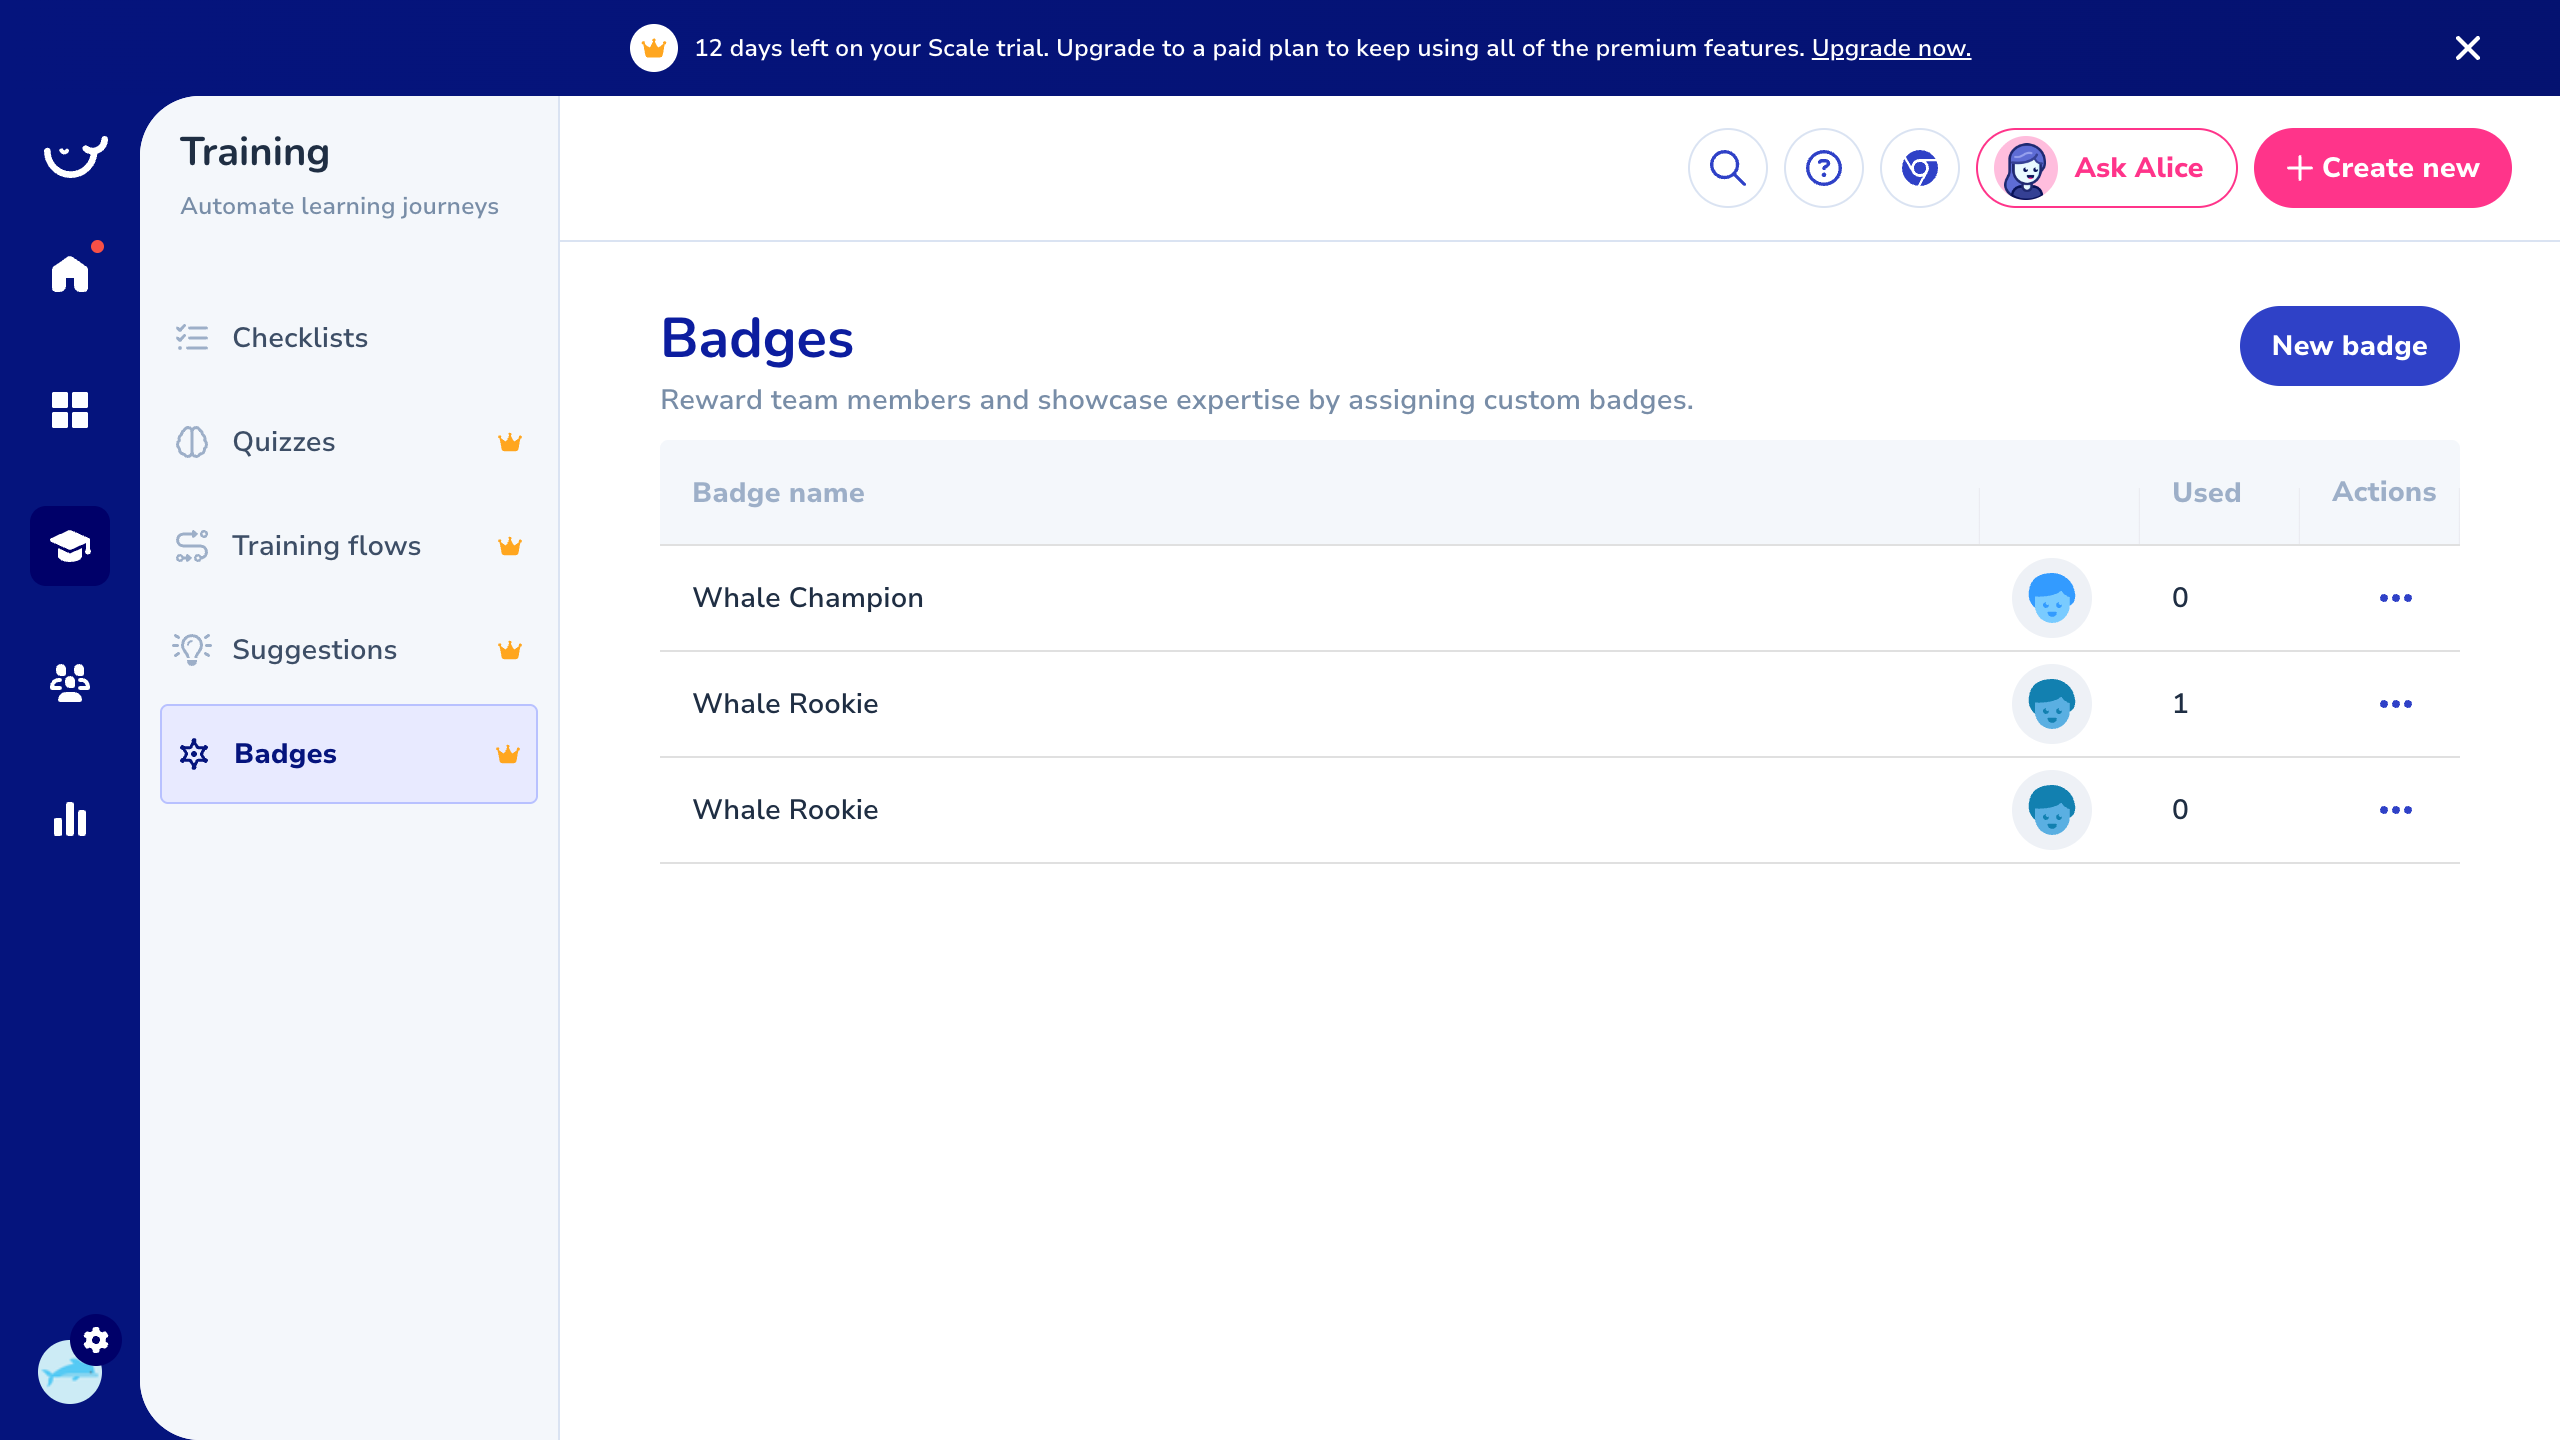The height and width of the screenshot is (1440, 2560).
Task: Switch to the Training flows section
Action: pos(326,546)
